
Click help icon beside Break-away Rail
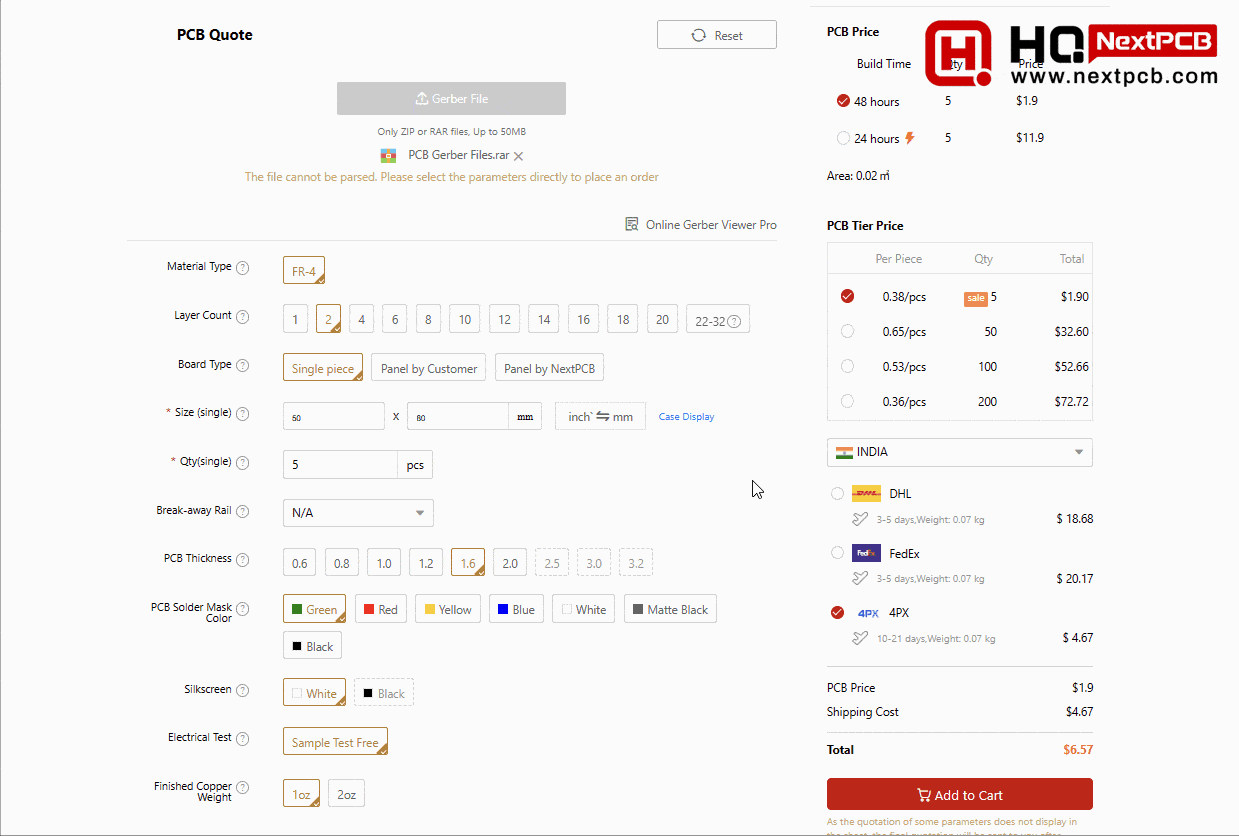(x=242, y=512)
